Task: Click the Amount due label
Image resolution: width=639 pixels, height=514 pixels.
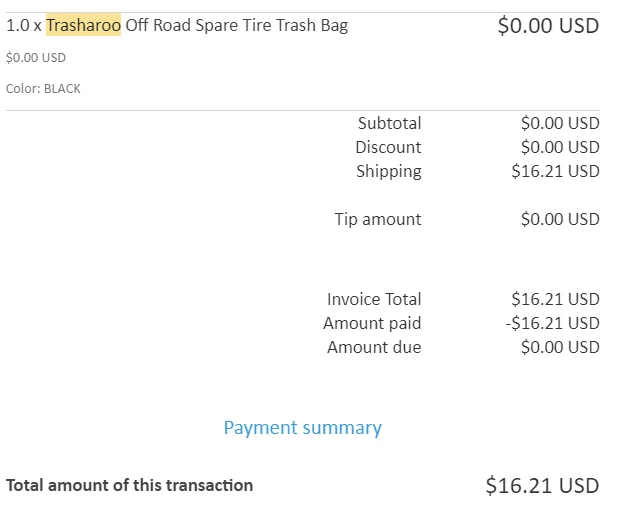Action: click(374, 347)
